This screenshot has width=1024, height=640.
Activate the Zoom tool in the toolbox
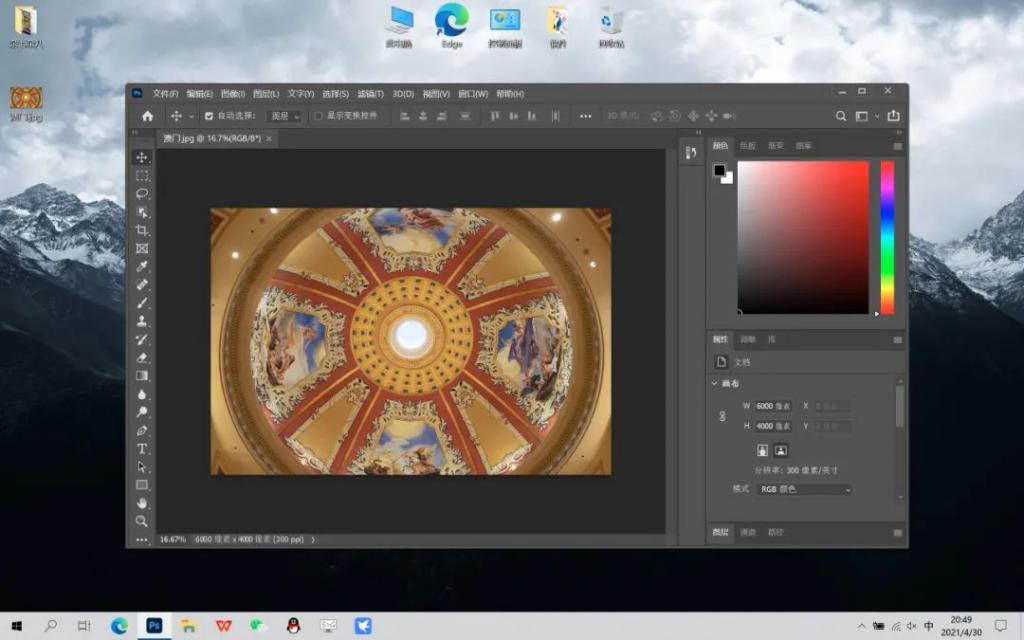click(x=142, y=520)
